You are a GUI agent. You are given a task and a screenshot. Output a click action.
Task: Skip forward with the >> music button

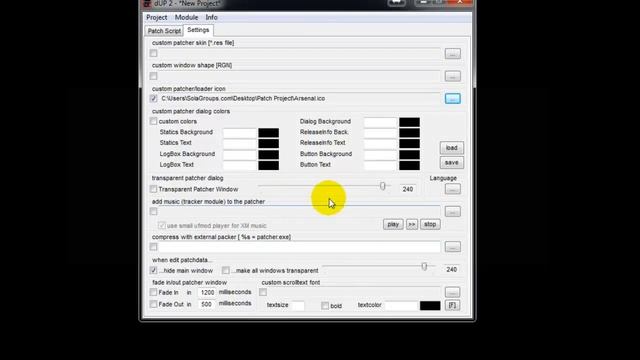tap(412, 224)
